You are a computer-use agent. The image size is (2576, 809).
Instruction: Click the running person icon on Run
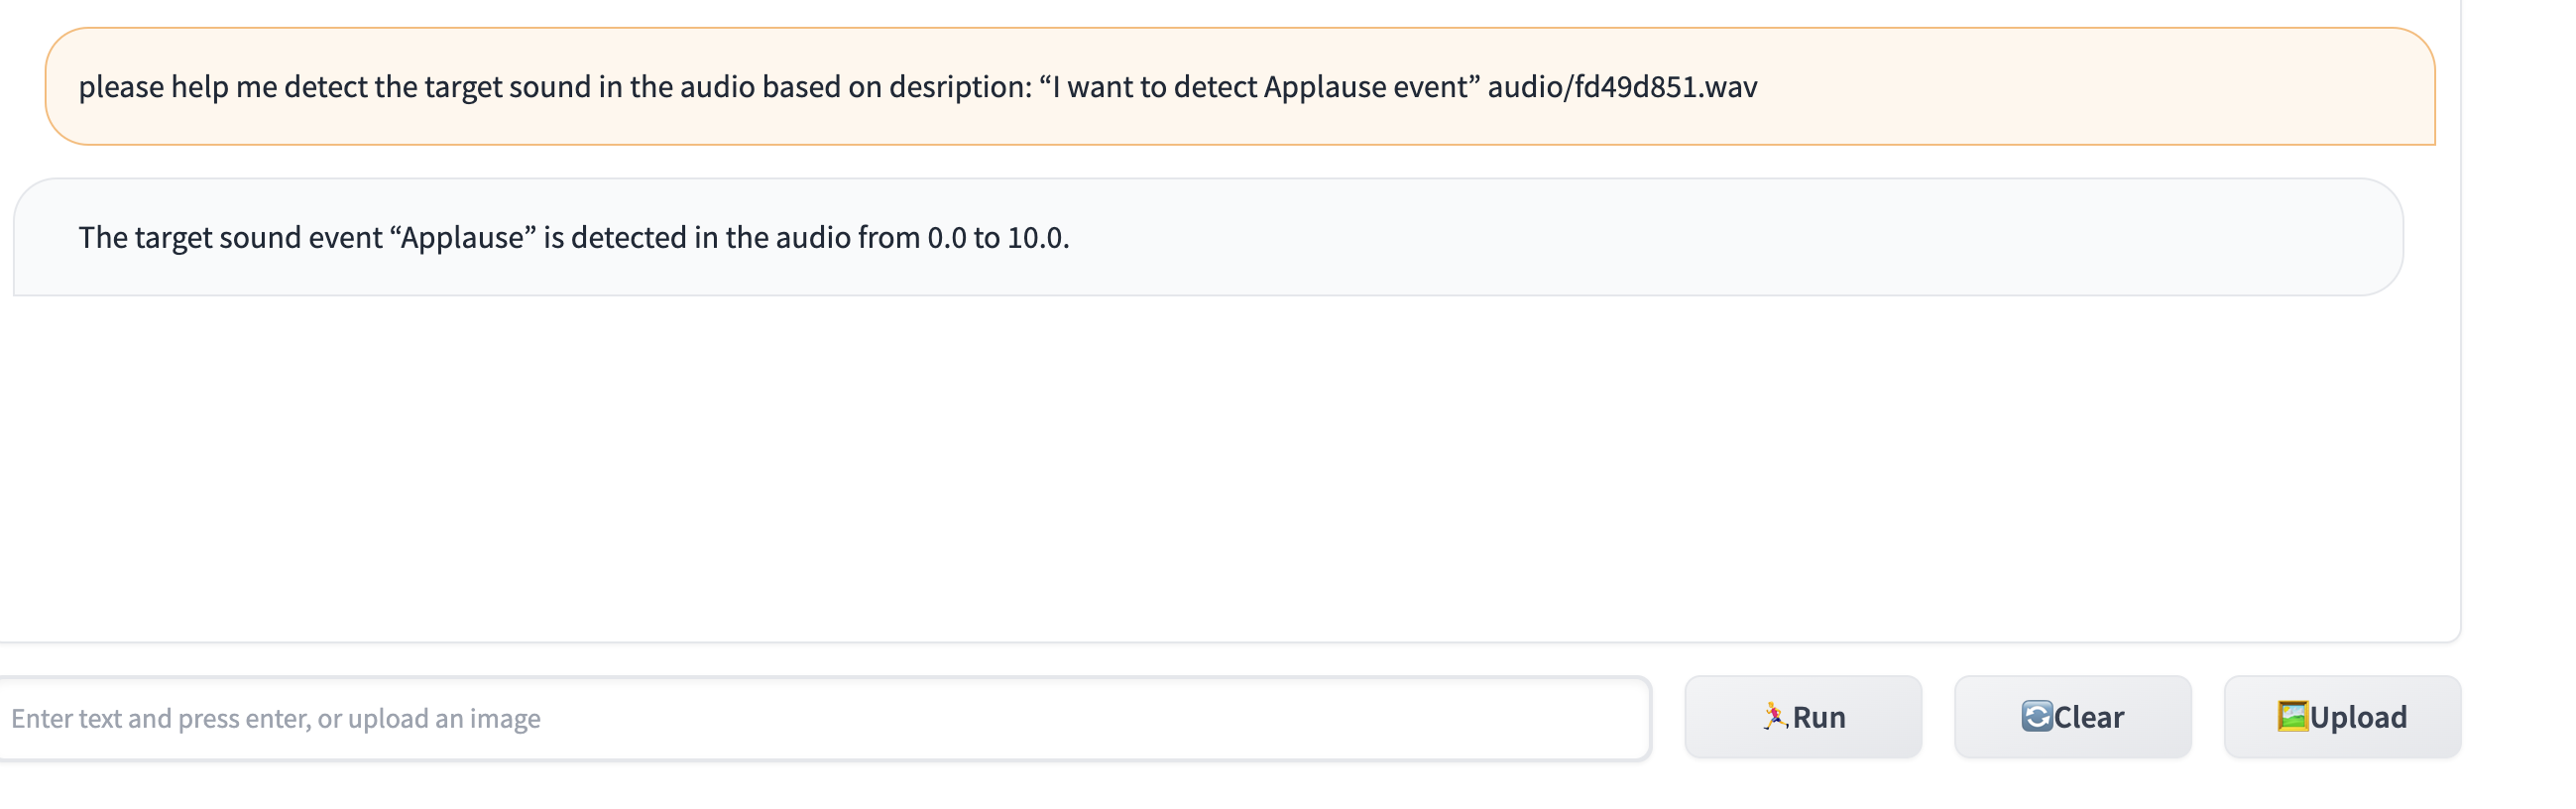(x=1775, y=716)
